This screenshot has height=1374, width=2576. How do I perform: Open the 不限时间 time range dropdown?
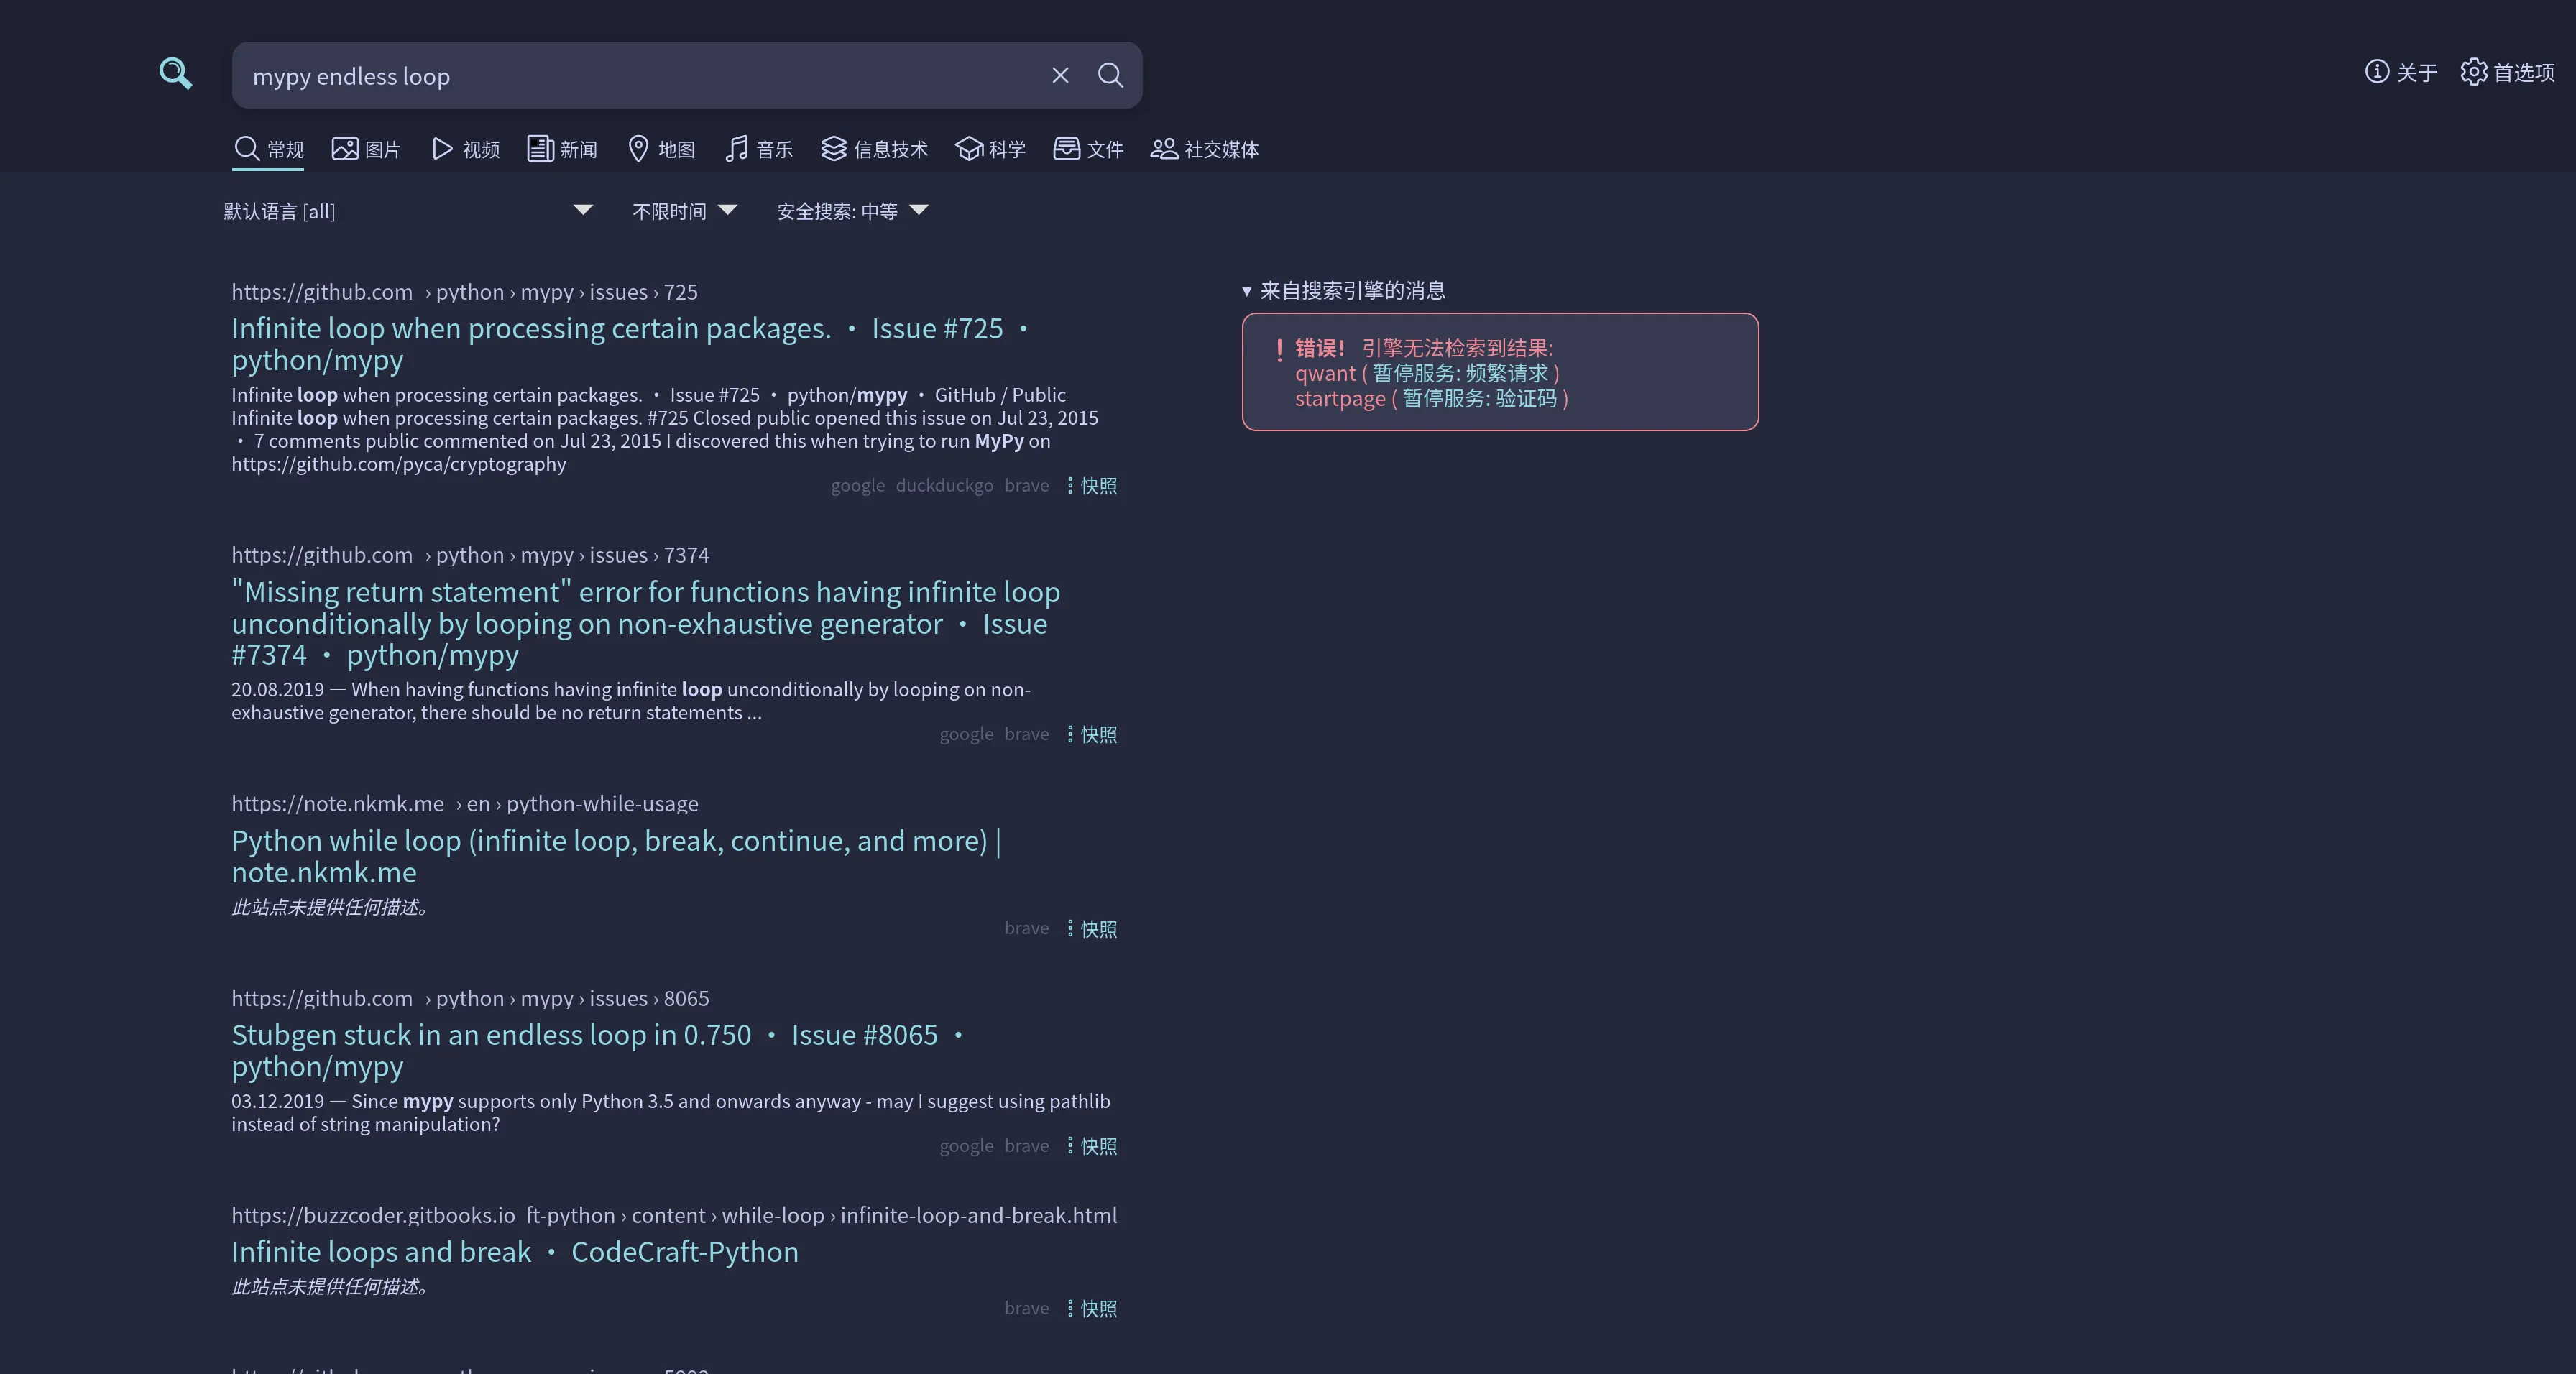[x=684, y=211]
